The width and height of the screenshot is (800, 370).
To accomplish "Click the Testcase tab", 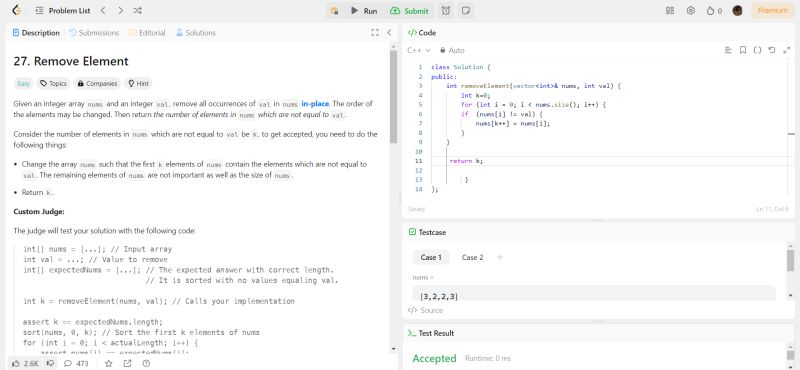I will point(427,232).
